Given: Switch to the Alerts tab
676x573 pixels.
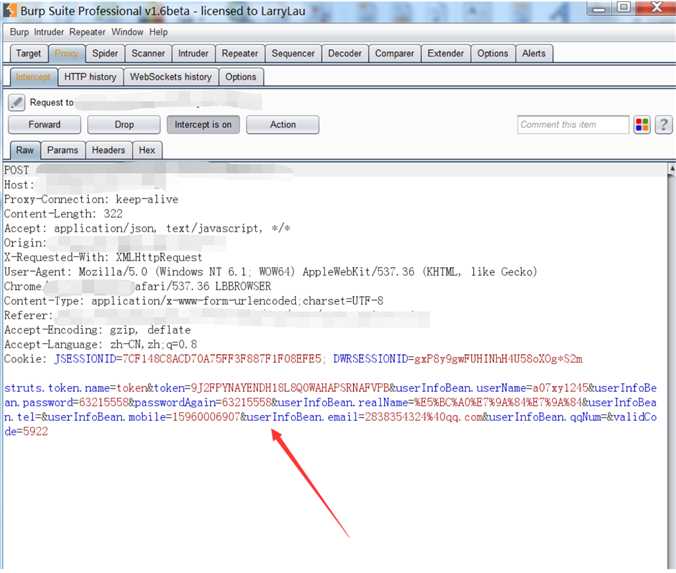Looking at the screenshot, I should pyautogui.click(x=534, y=53).
